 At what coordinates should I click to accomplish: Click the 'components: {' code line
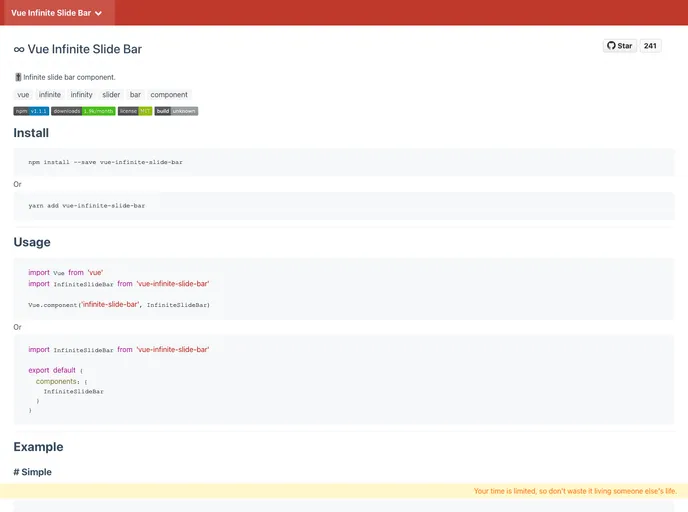tap(61, 382)
